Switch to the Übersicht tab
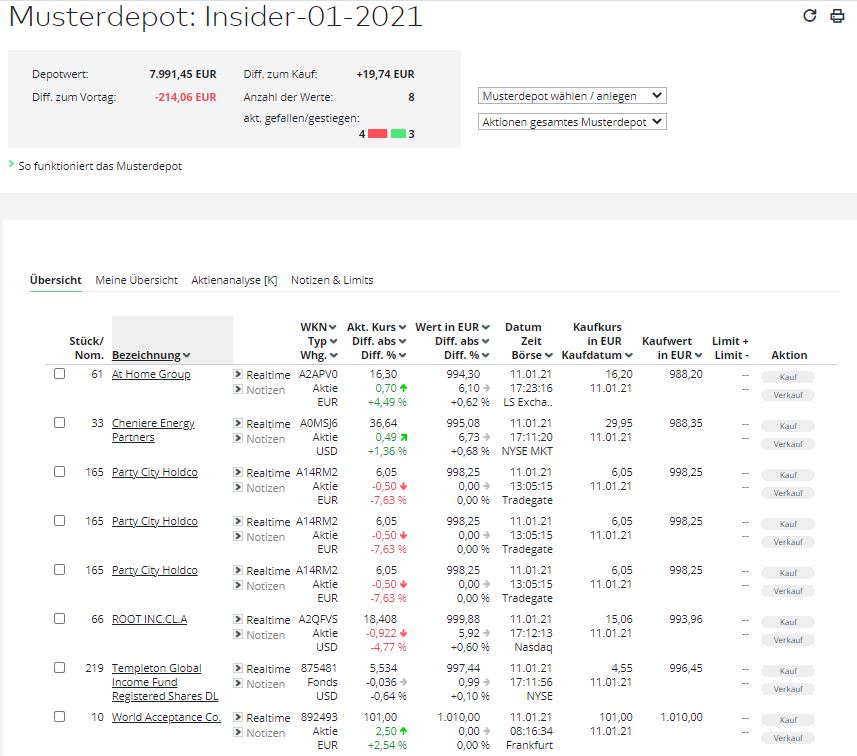Viewport: 857px width, 756px height. point(56,280)
